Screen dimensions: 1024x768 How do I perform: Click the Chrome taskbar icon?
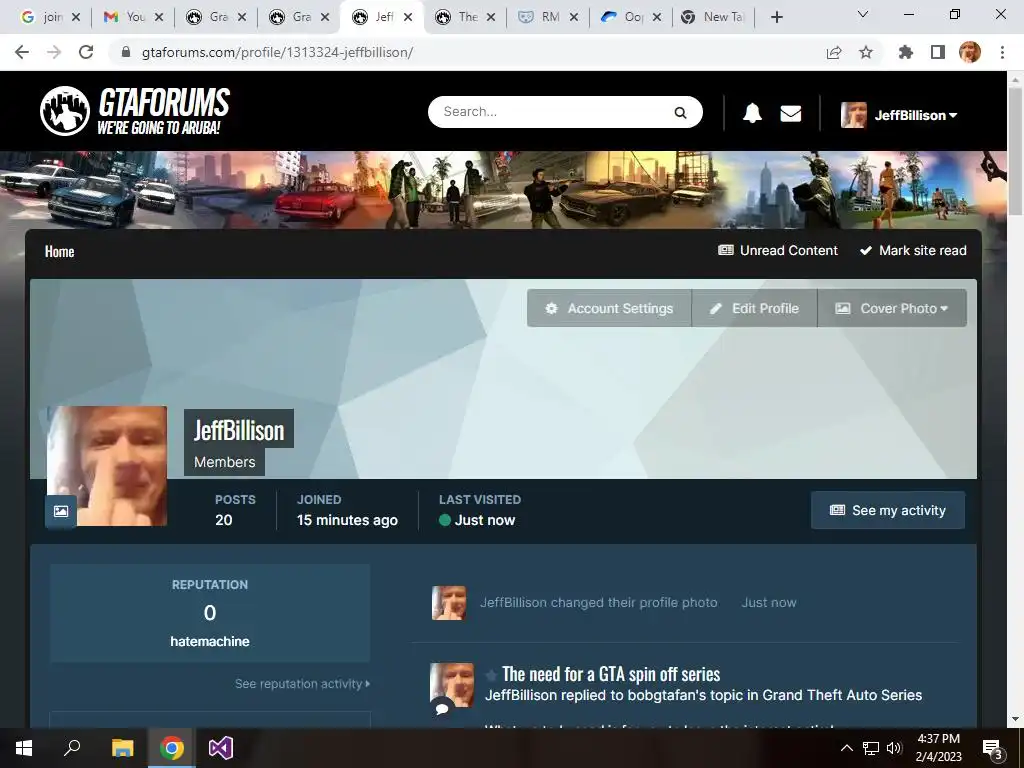172,748
